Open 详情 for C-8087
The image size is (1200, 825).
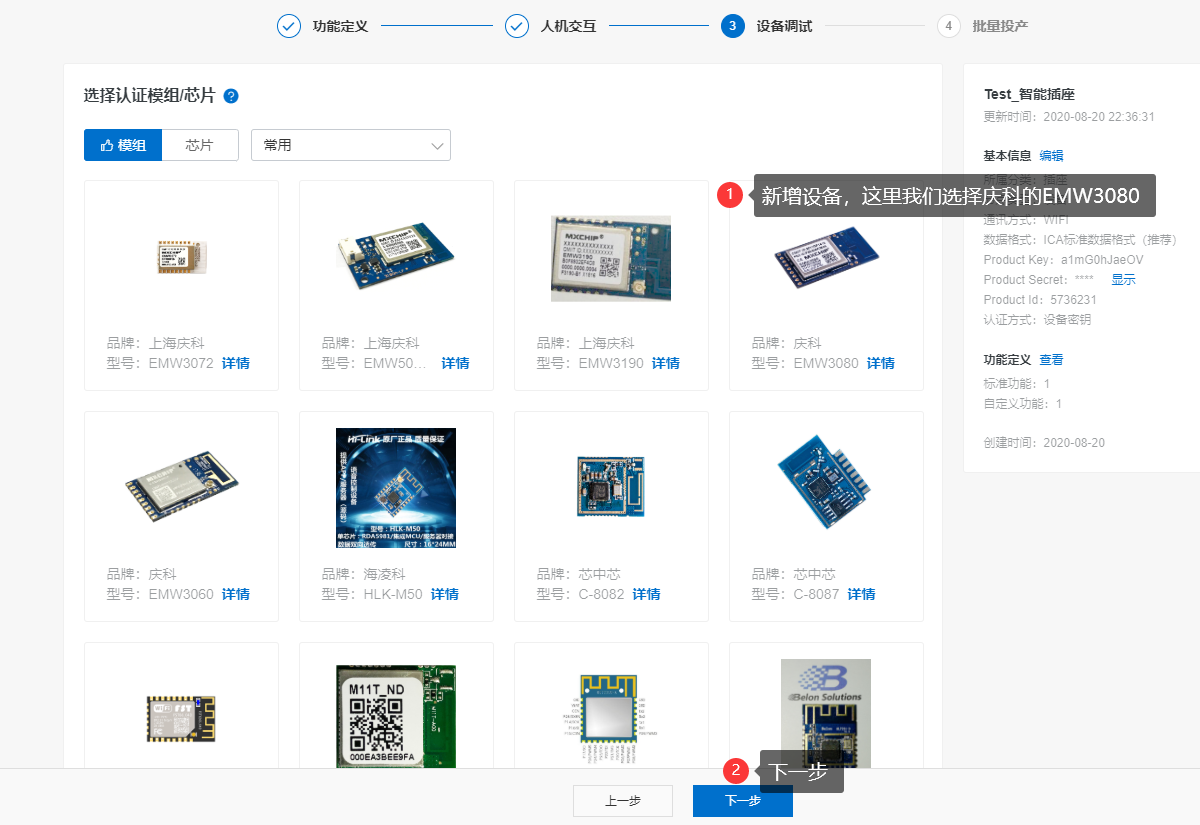(862, 594)
